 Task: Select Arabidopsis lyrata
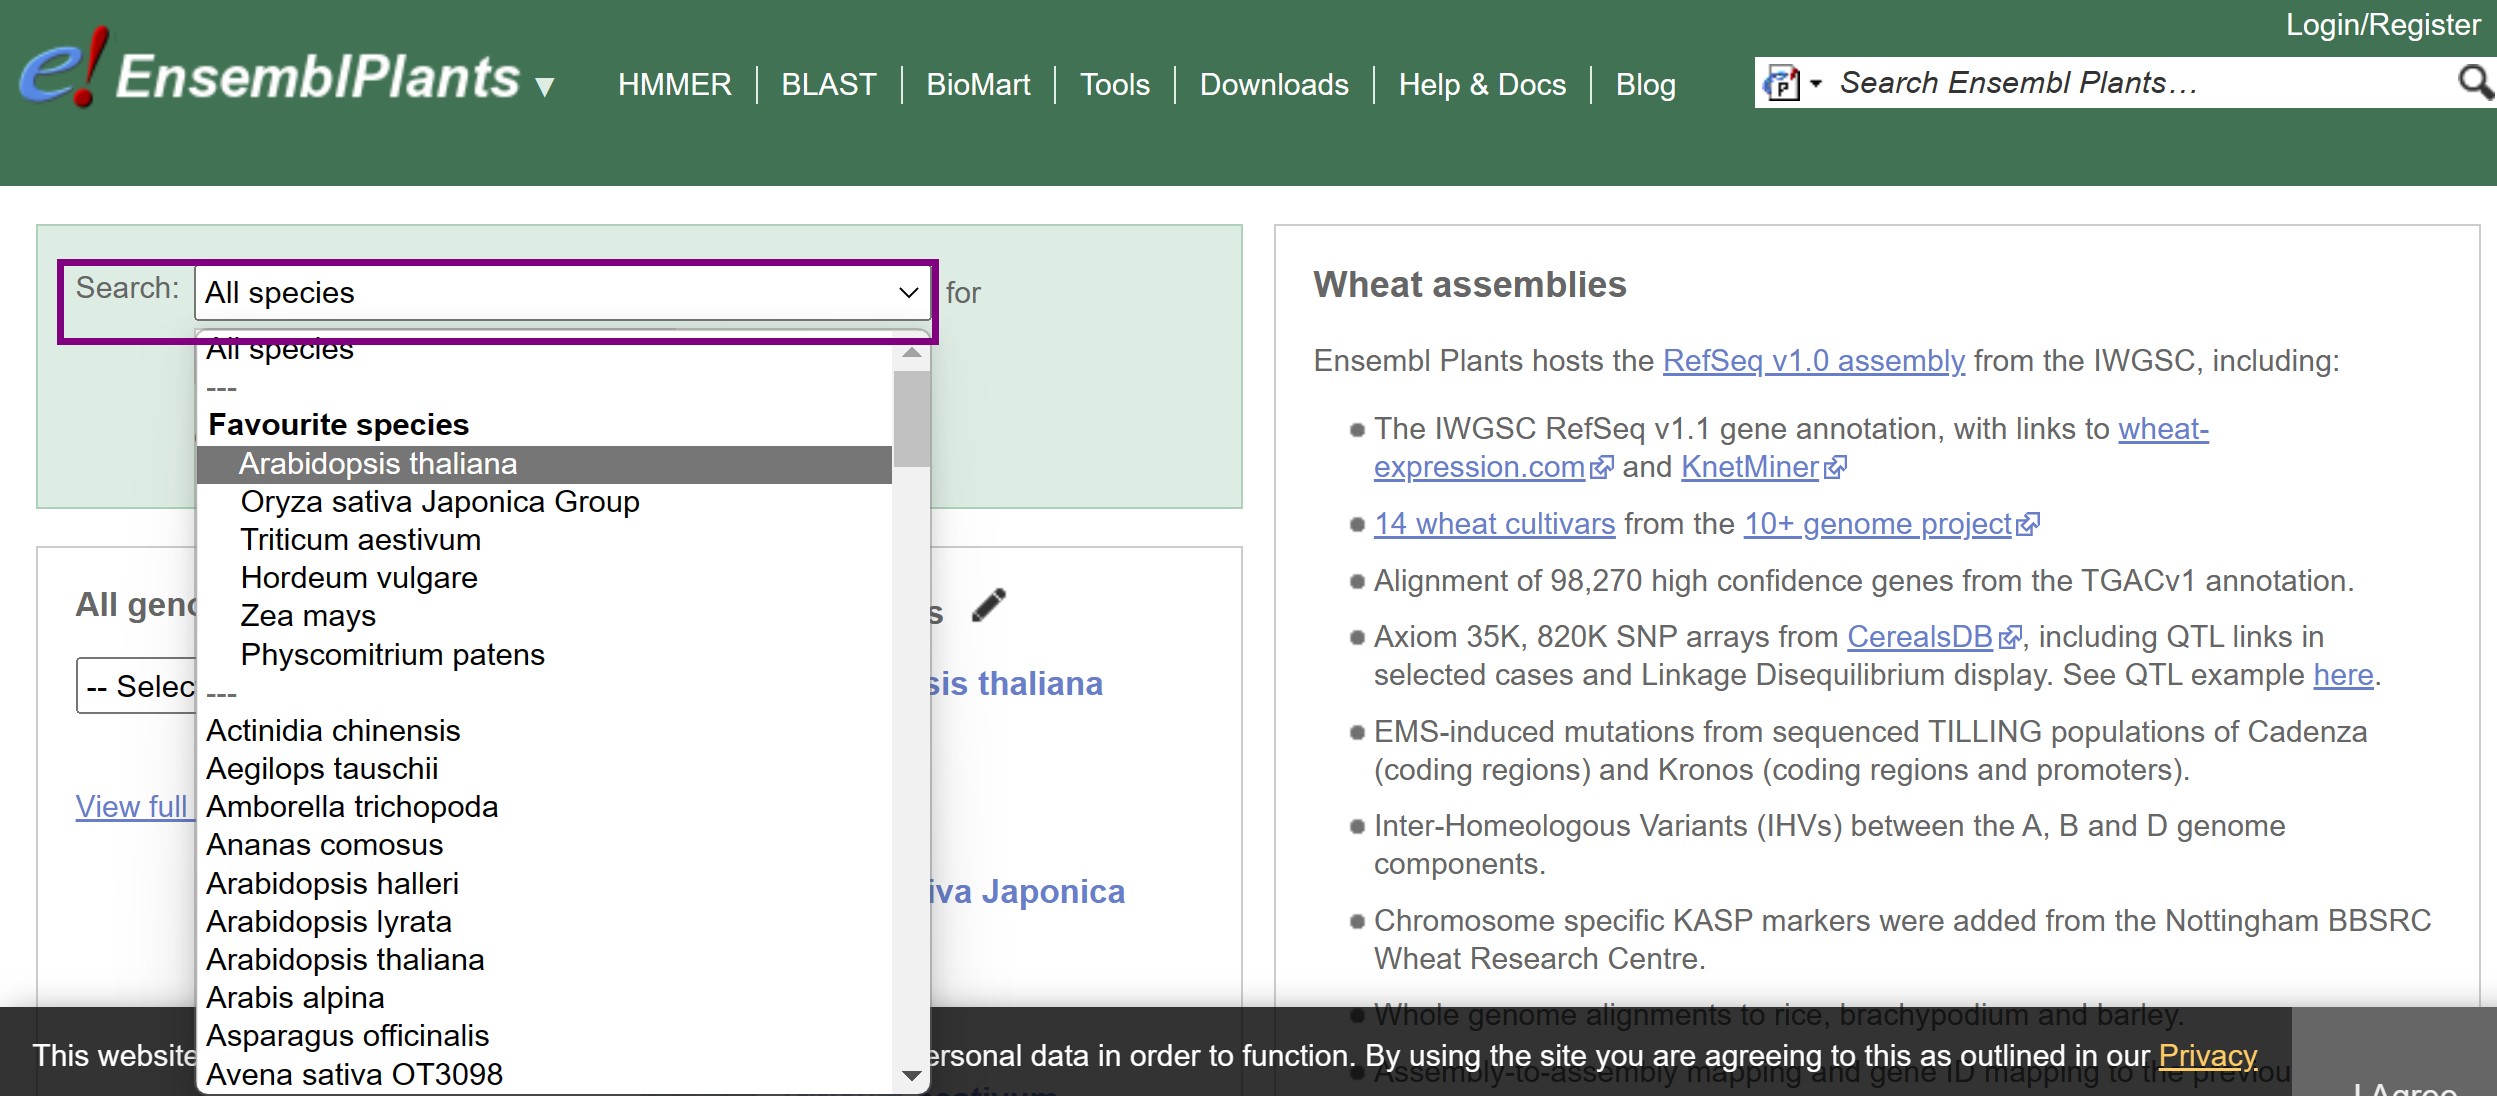point(544,922)
